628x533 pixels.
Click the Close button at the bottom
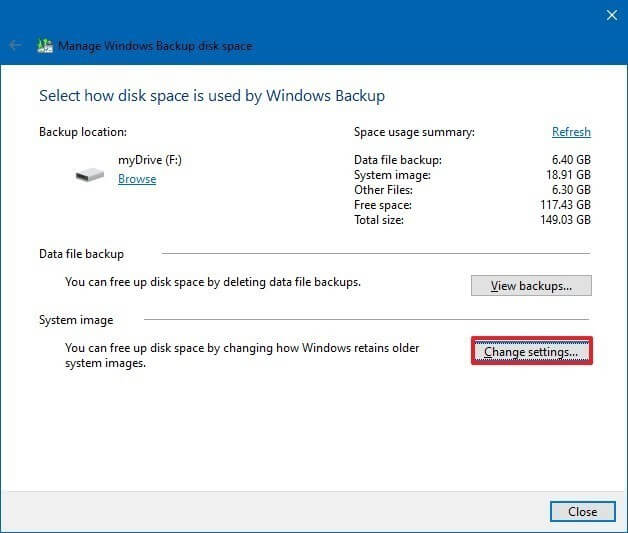582,511
